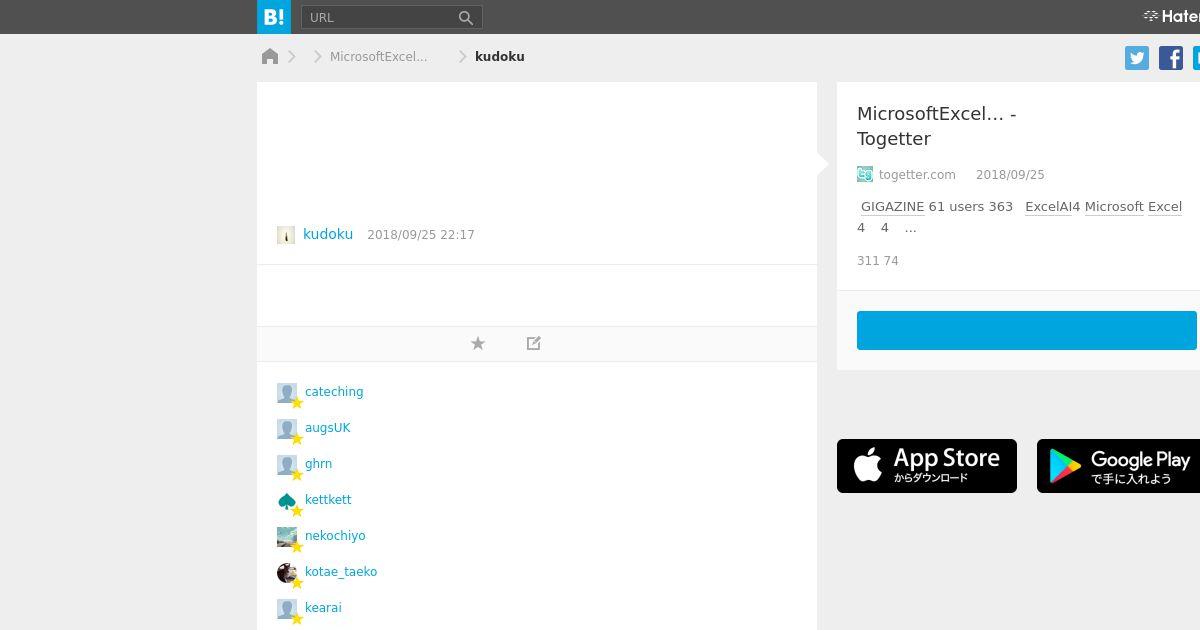Open kearai's avatar icon

point(287,609)
